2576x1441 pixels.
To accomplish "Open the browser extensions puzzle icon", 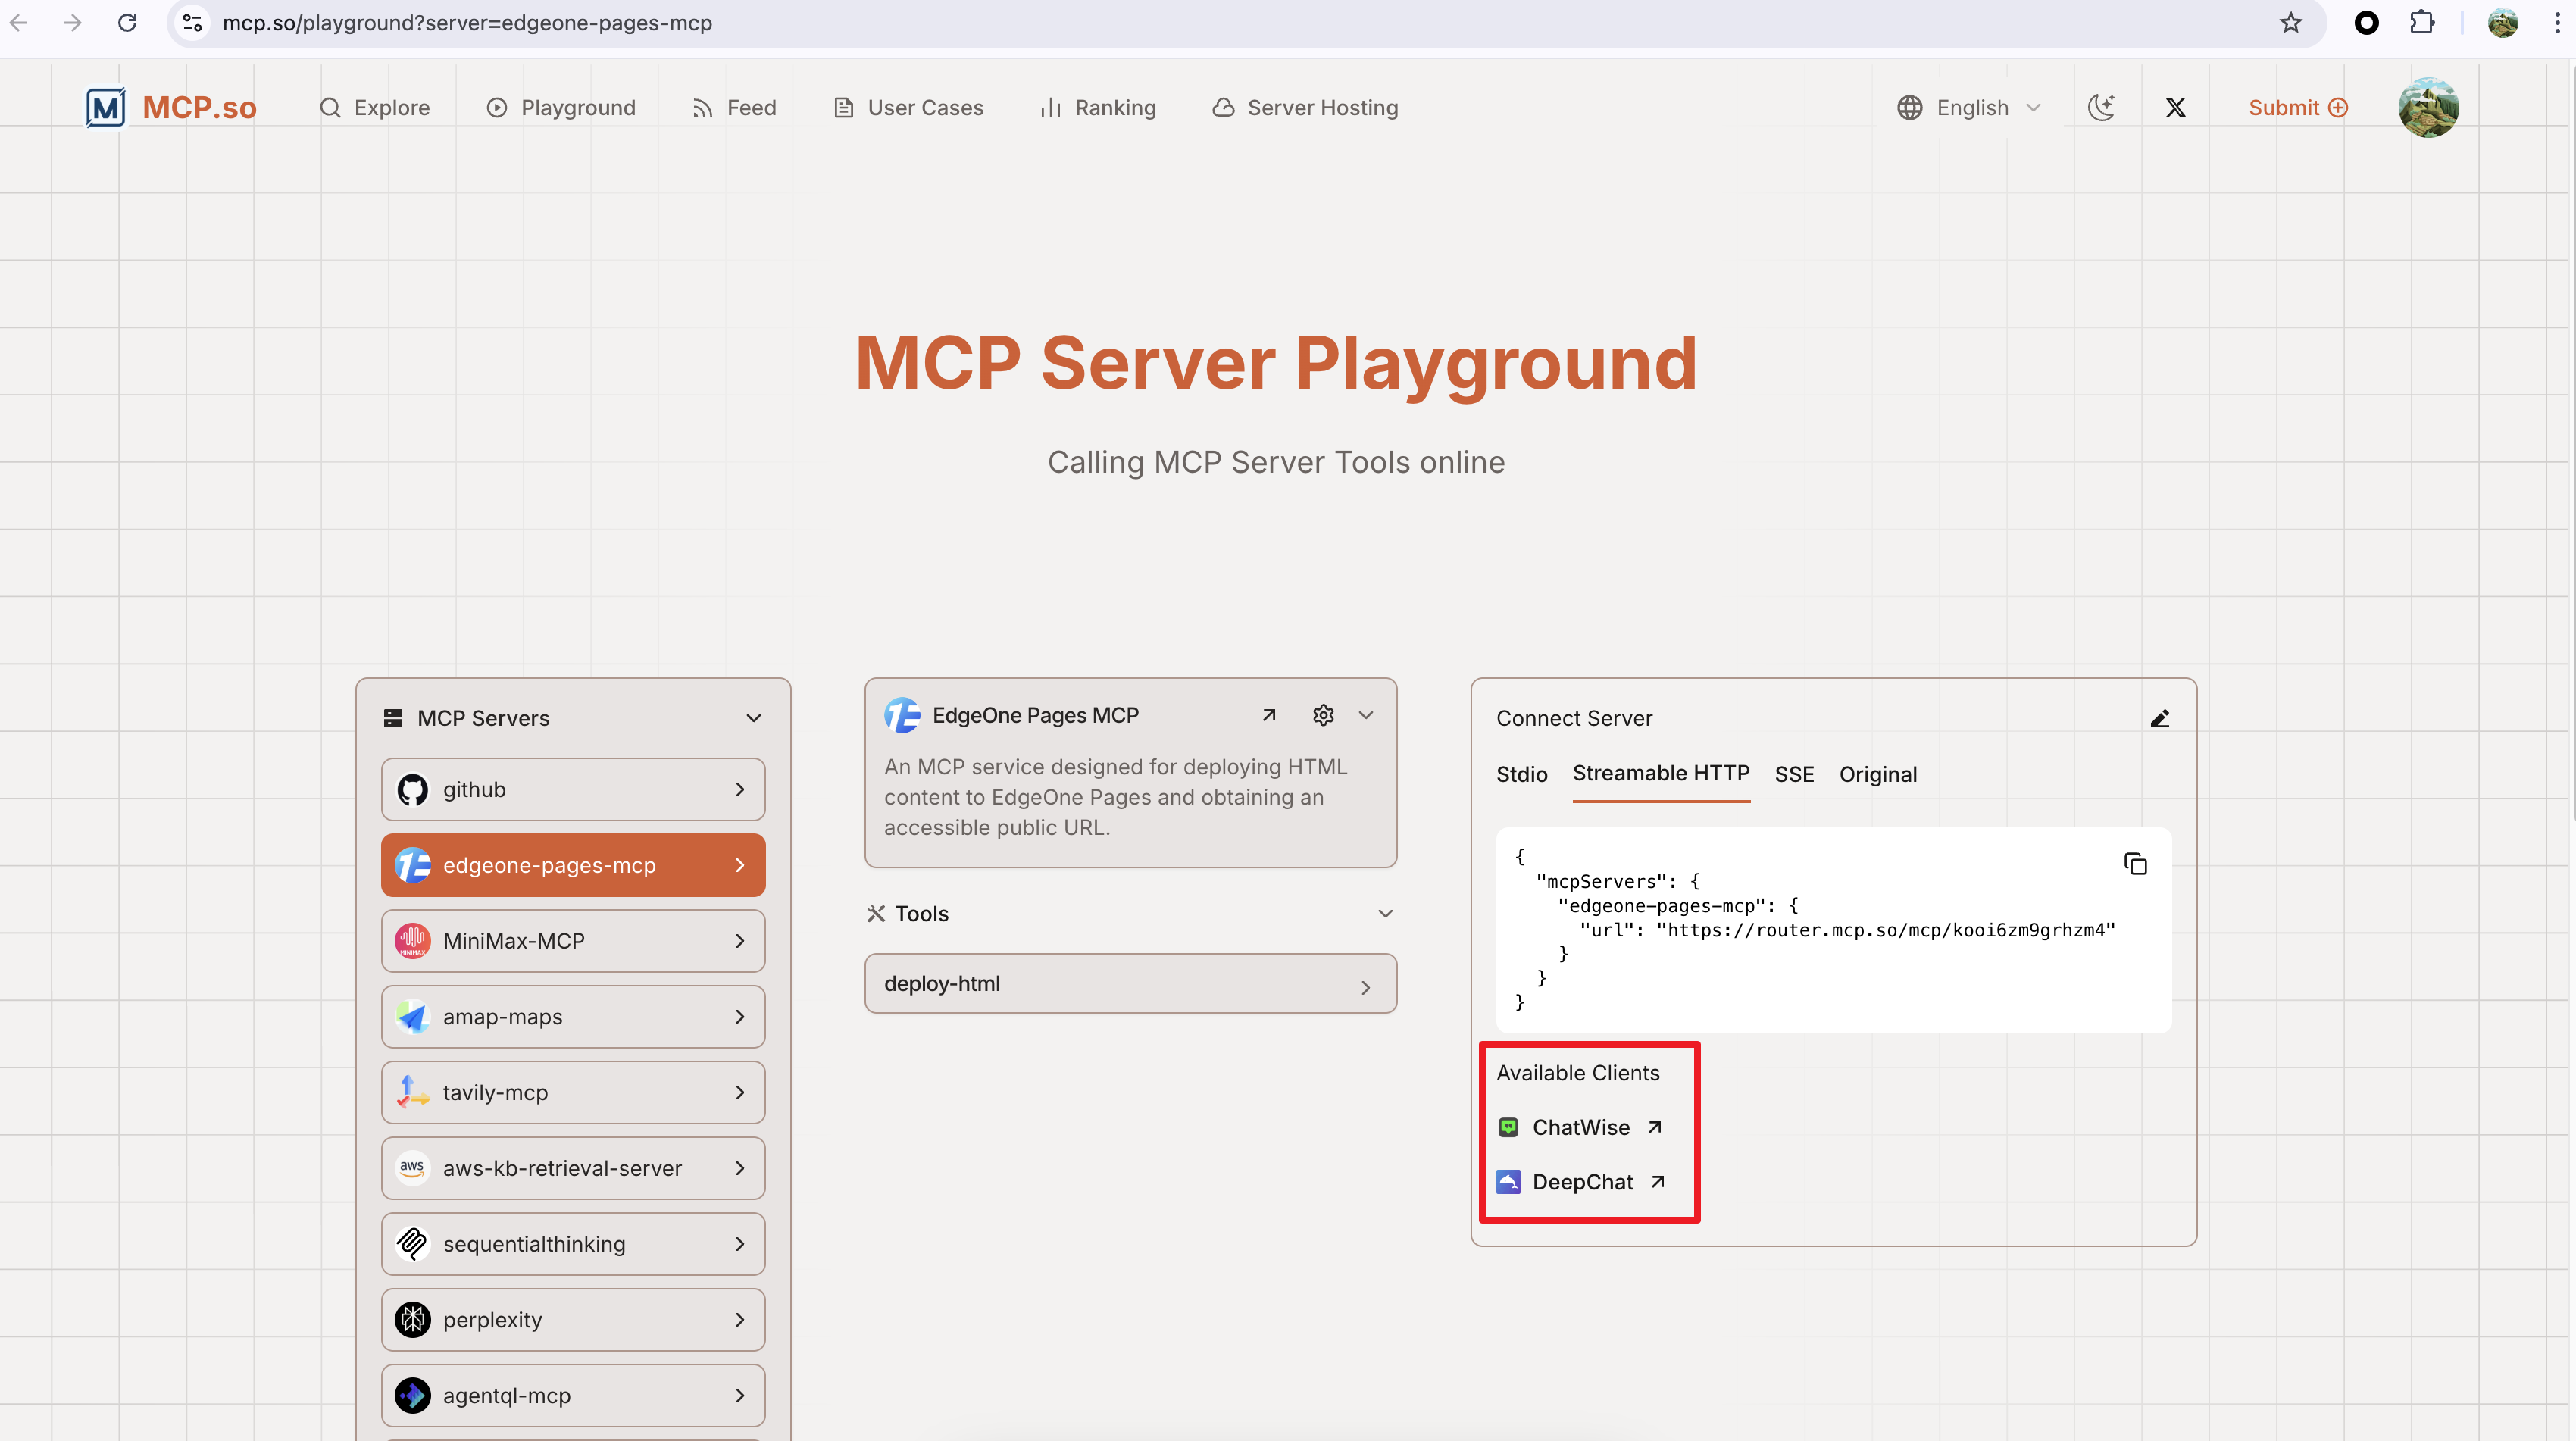I will pyautogui.click(x=2422, y=22).
